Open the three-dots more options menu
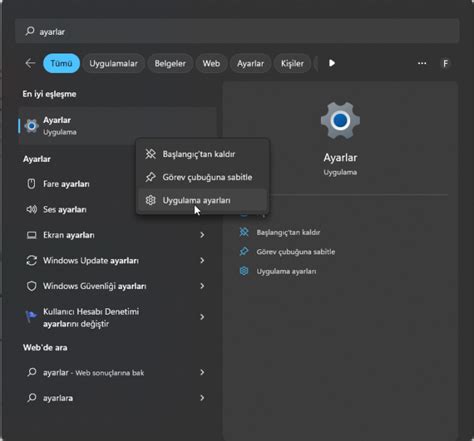The height and width of the screenshot is (441, 474). [422, 63]
